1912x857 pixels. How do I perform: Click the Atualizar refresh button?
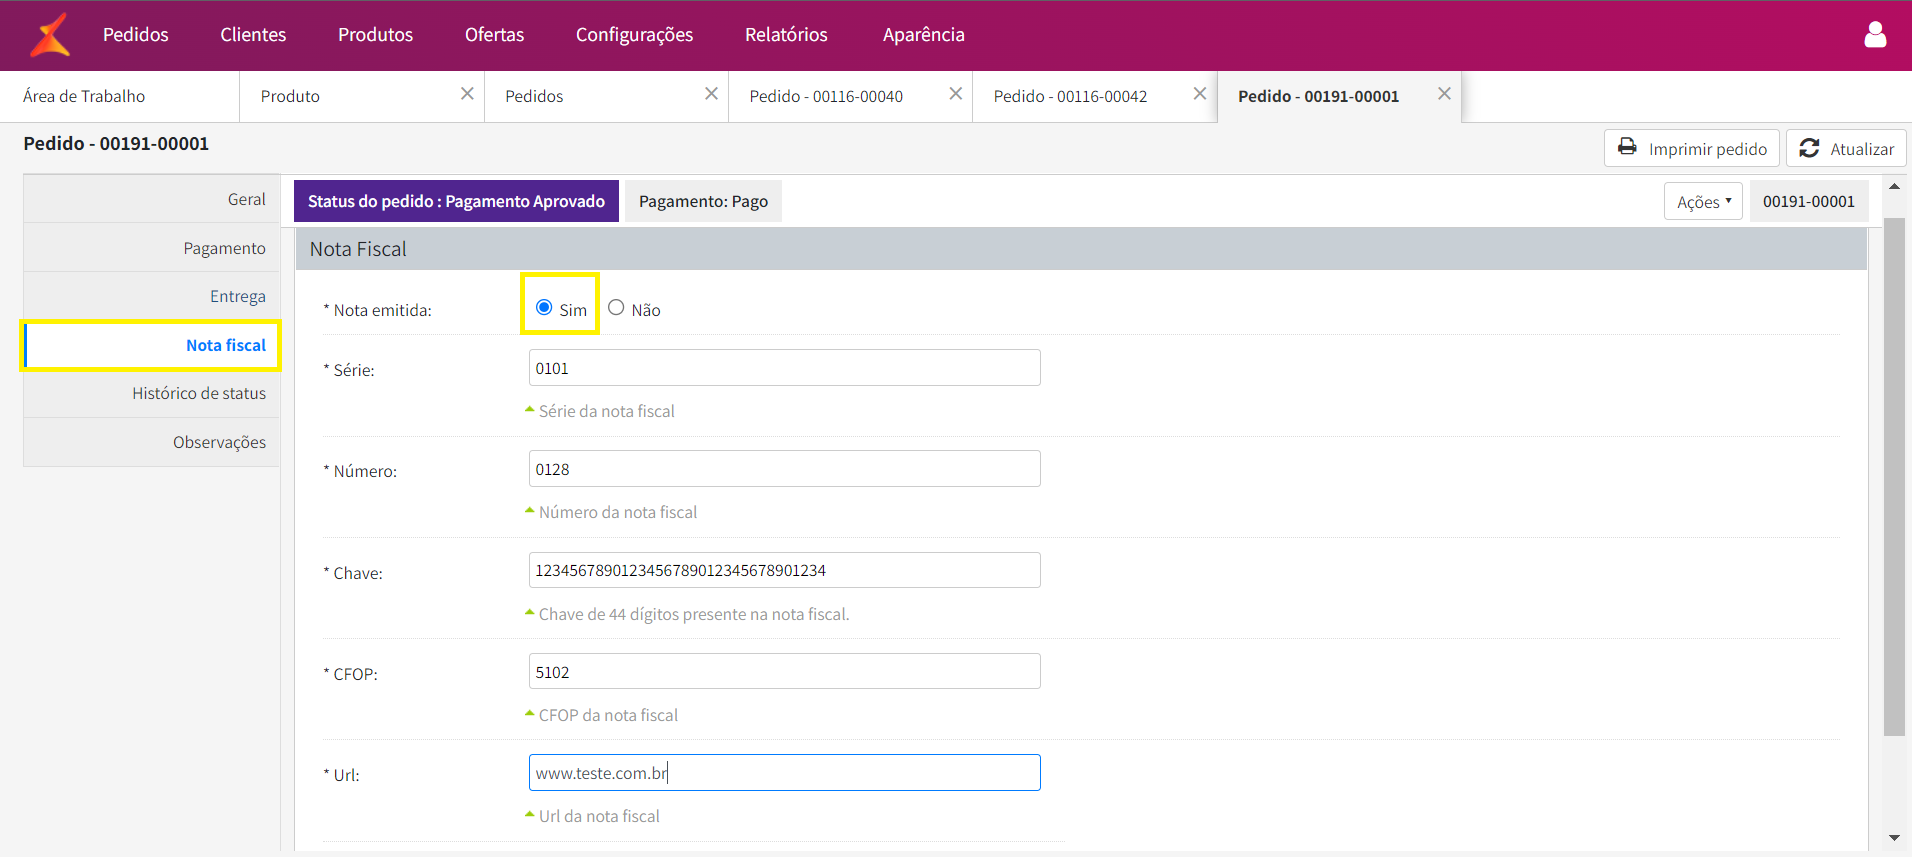pos(1846,148)
